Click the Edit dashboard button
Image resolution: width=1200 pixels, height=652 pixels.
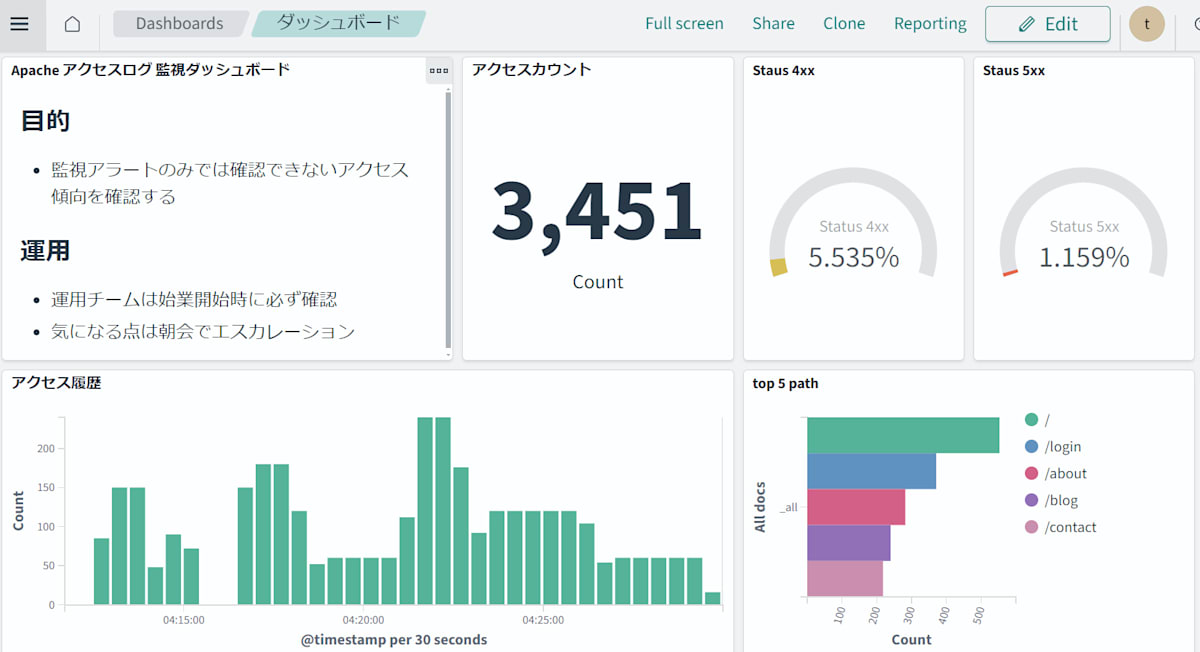pos(1047,24)
